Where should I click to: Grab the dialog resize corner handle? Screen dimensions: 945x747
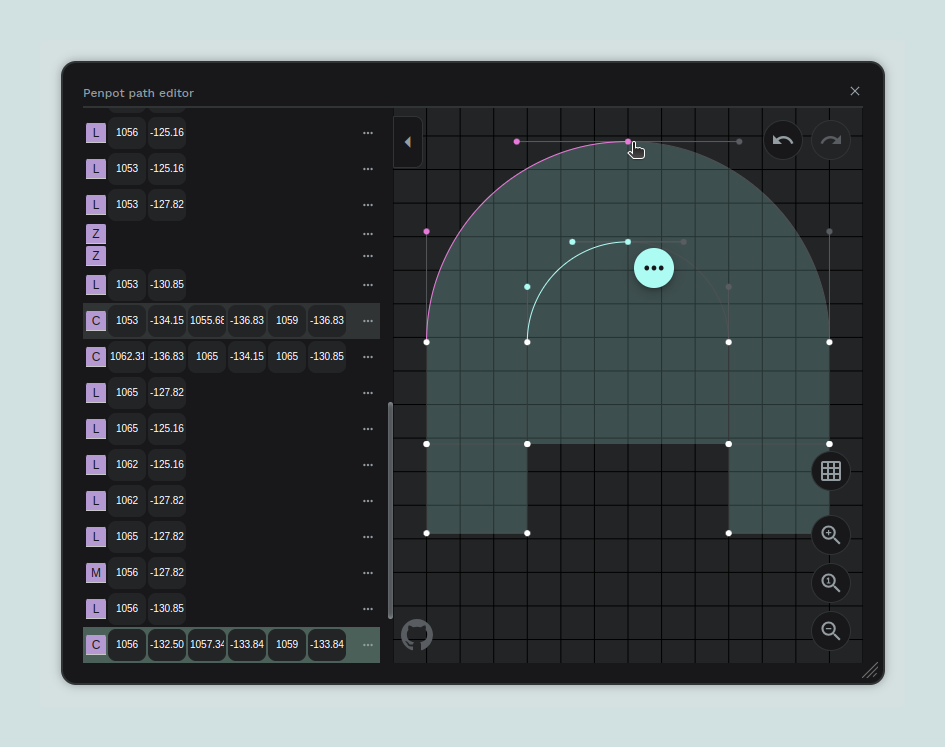point(870,670)
